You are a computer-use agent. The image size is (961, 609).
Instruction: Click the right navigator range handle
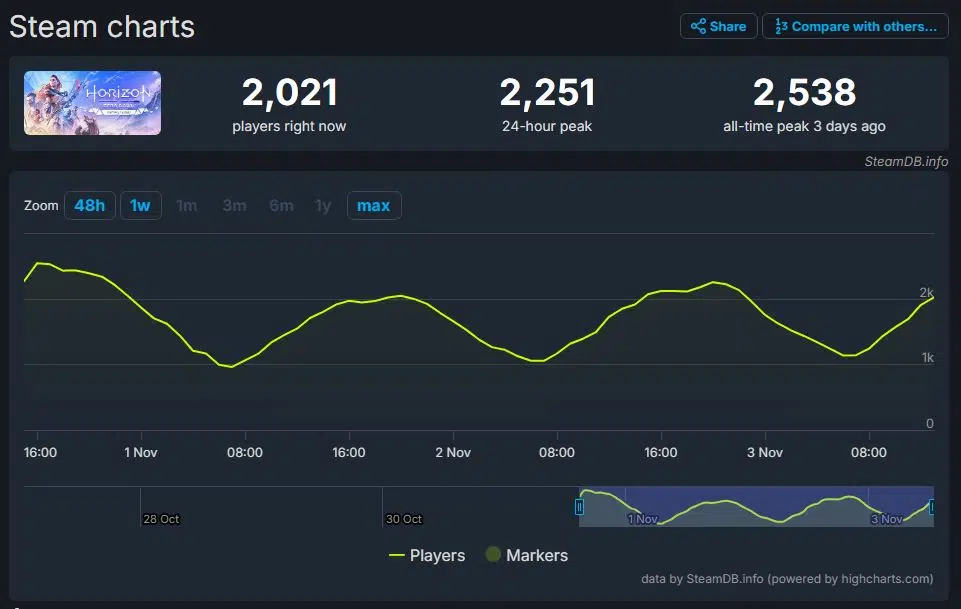coord(932,507)
